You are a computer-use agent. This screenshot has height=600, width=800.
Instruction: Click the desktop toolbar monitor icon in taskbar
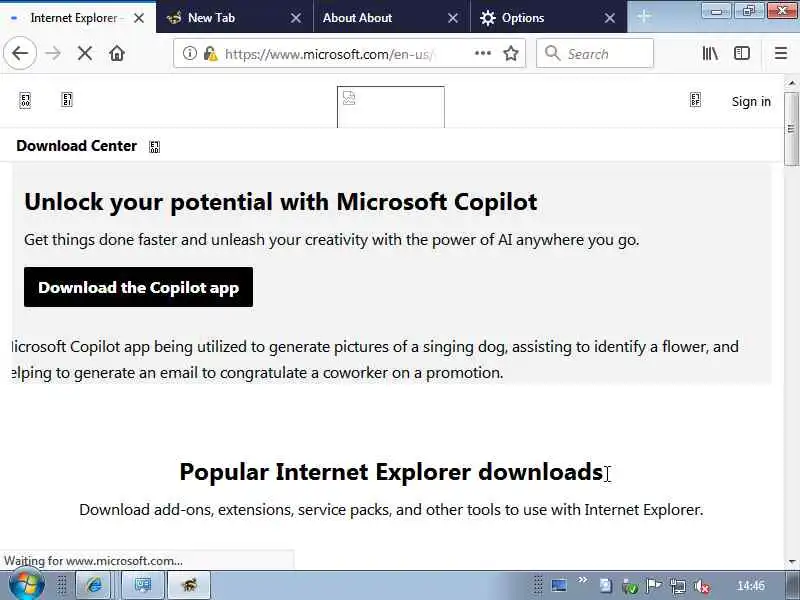[559, 585]
